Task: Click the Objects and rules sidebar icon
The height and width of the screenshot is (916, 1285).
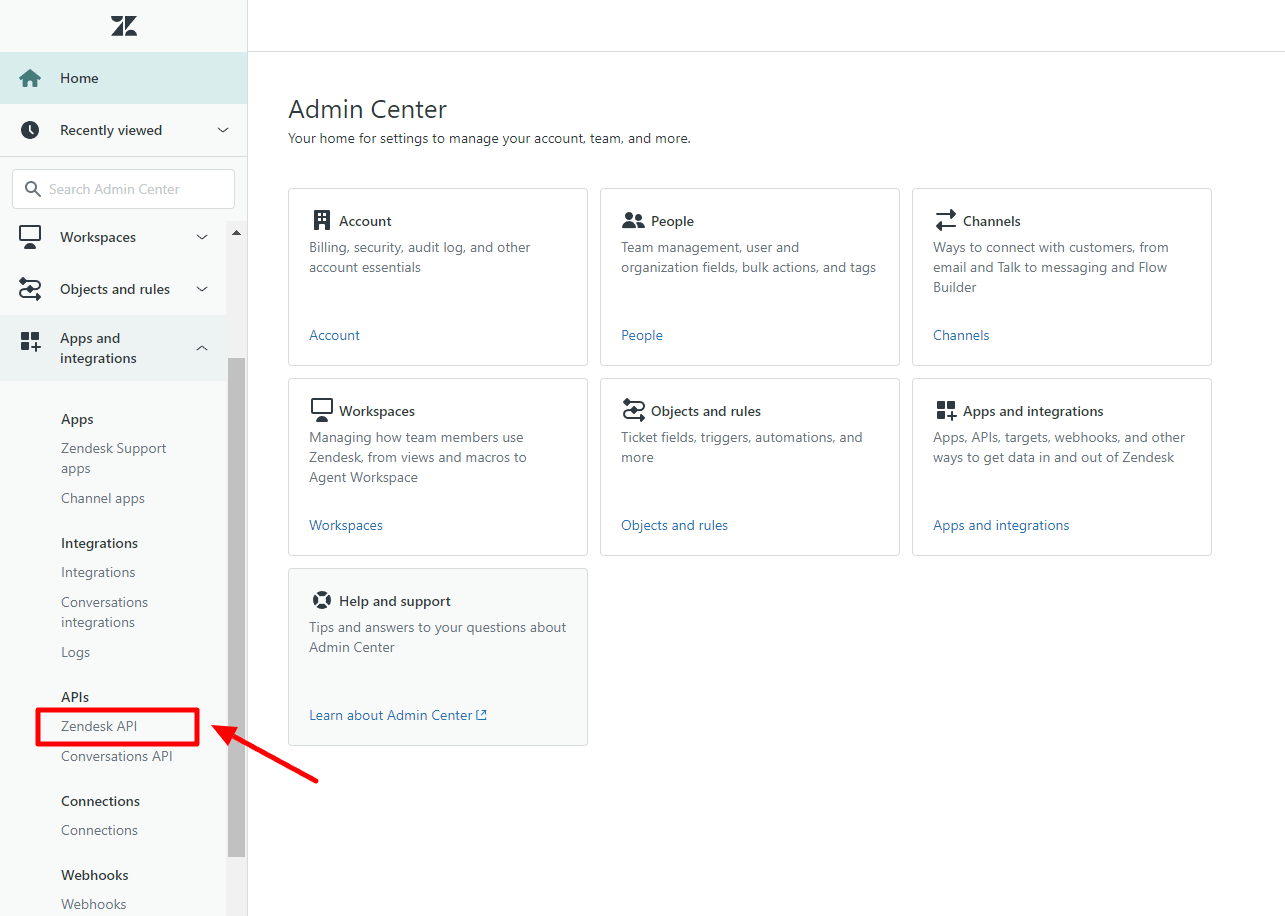Action: click(30, 289)
